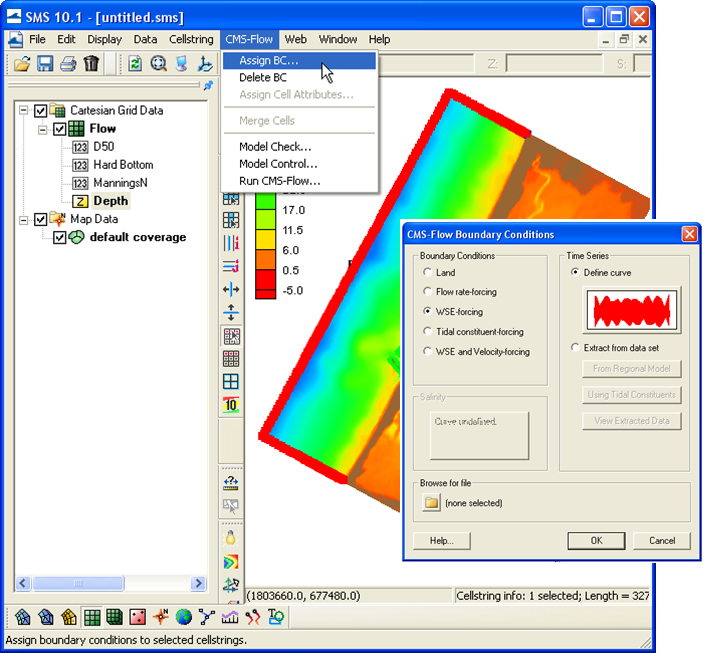Screen dimensions: 704x653
Task: Click the Frame magnifier icon
Action: 158,64
